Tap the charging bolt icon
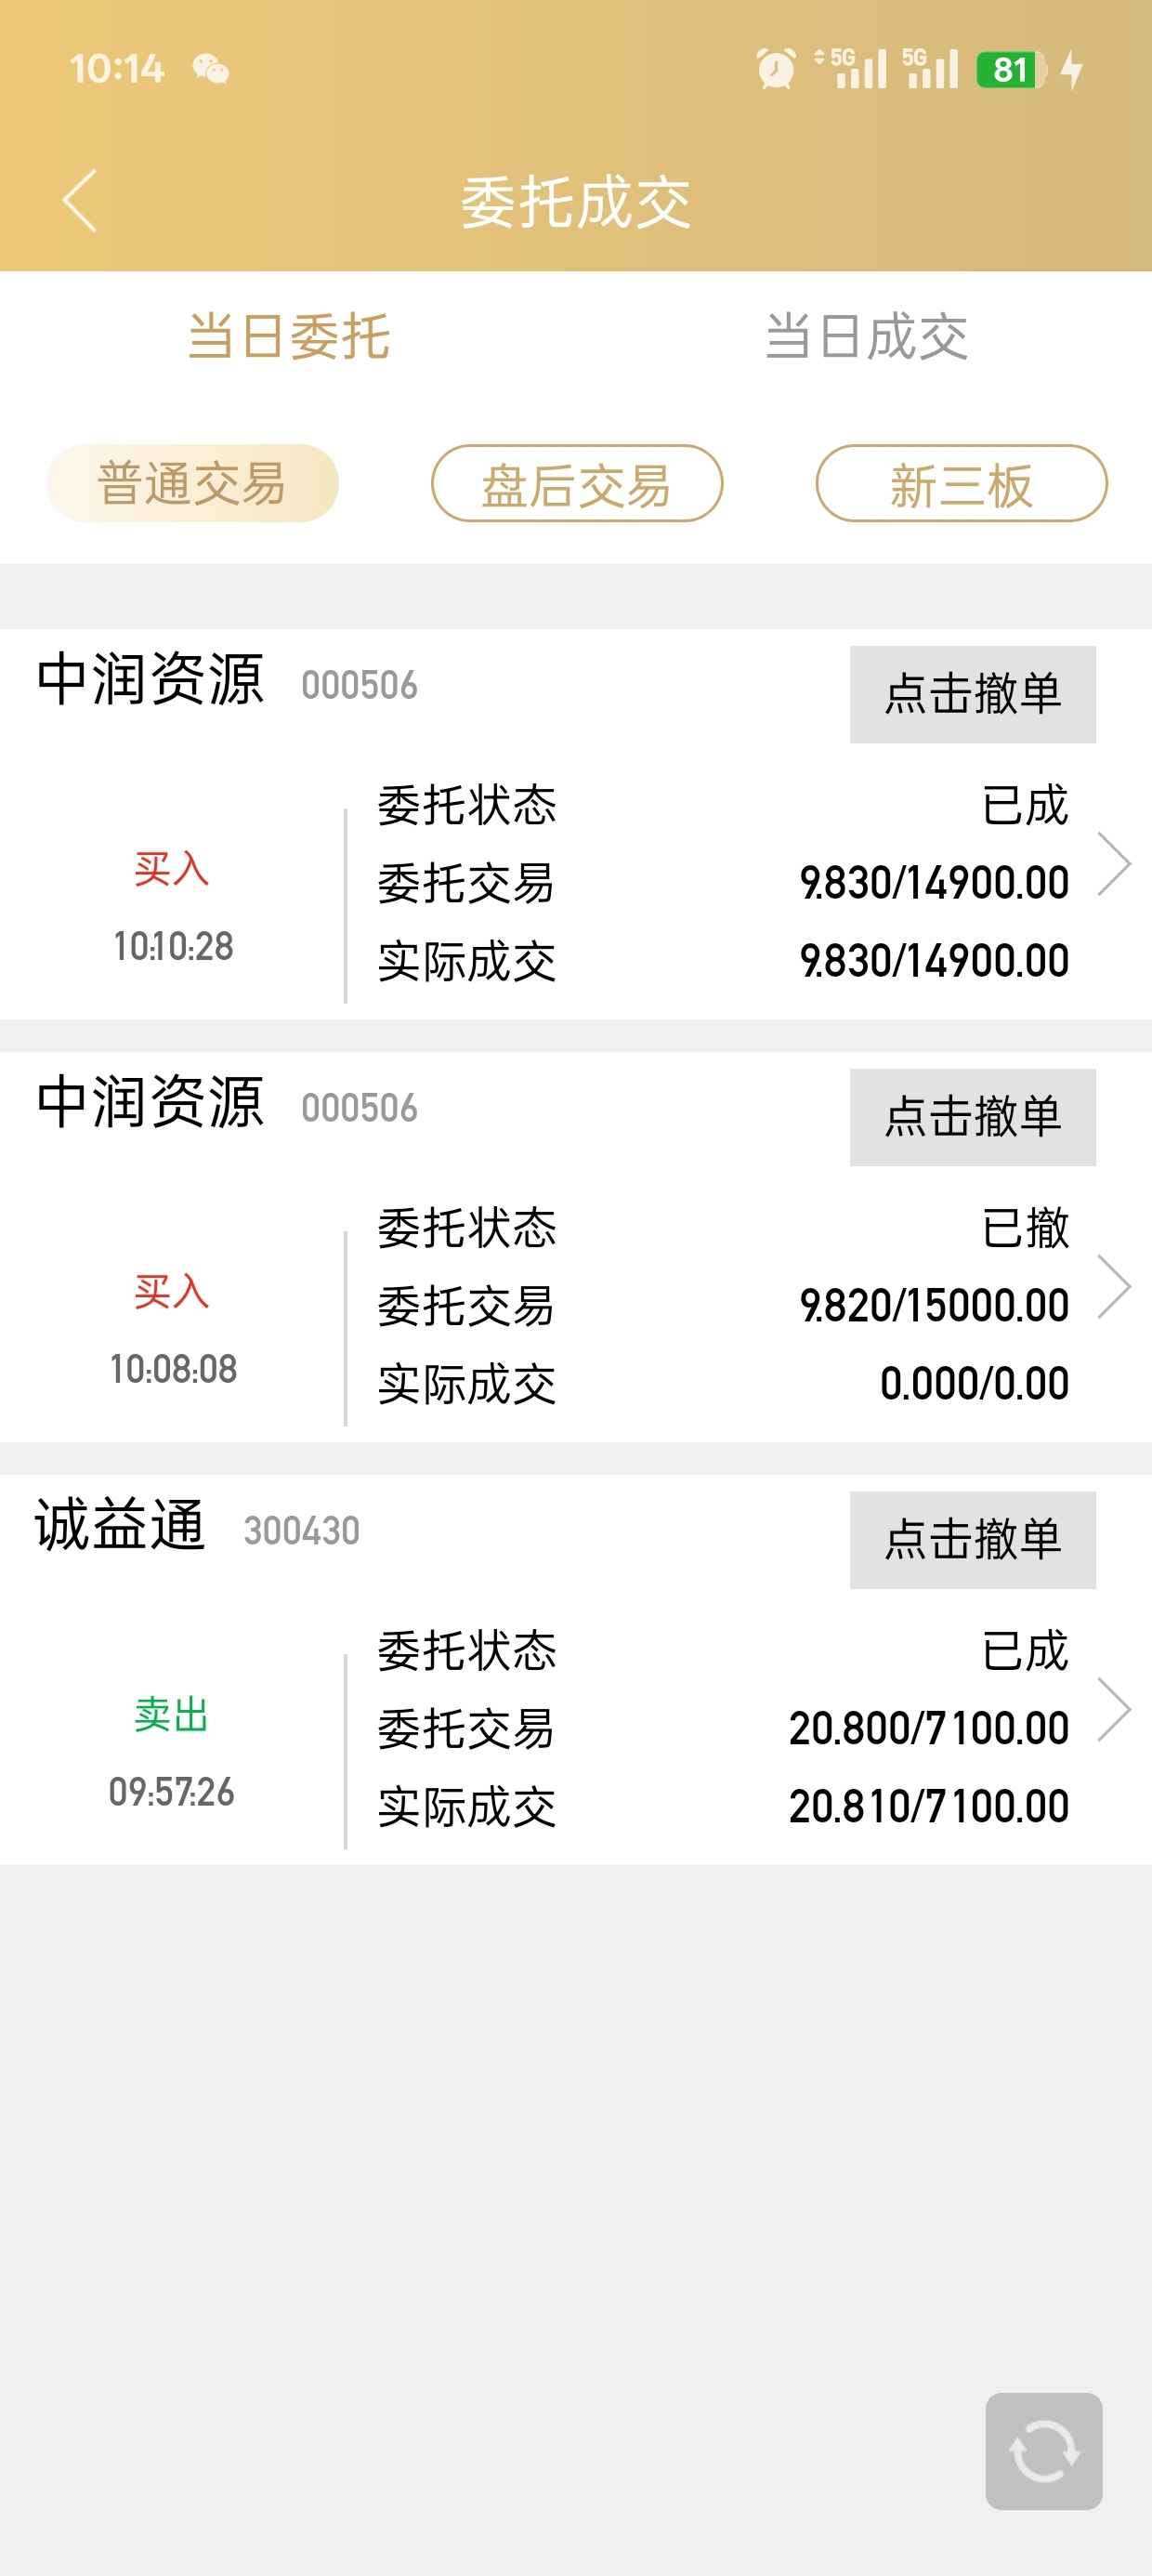Image resolution: width=1152 pixels, height=2576 pixels. 1071,69
